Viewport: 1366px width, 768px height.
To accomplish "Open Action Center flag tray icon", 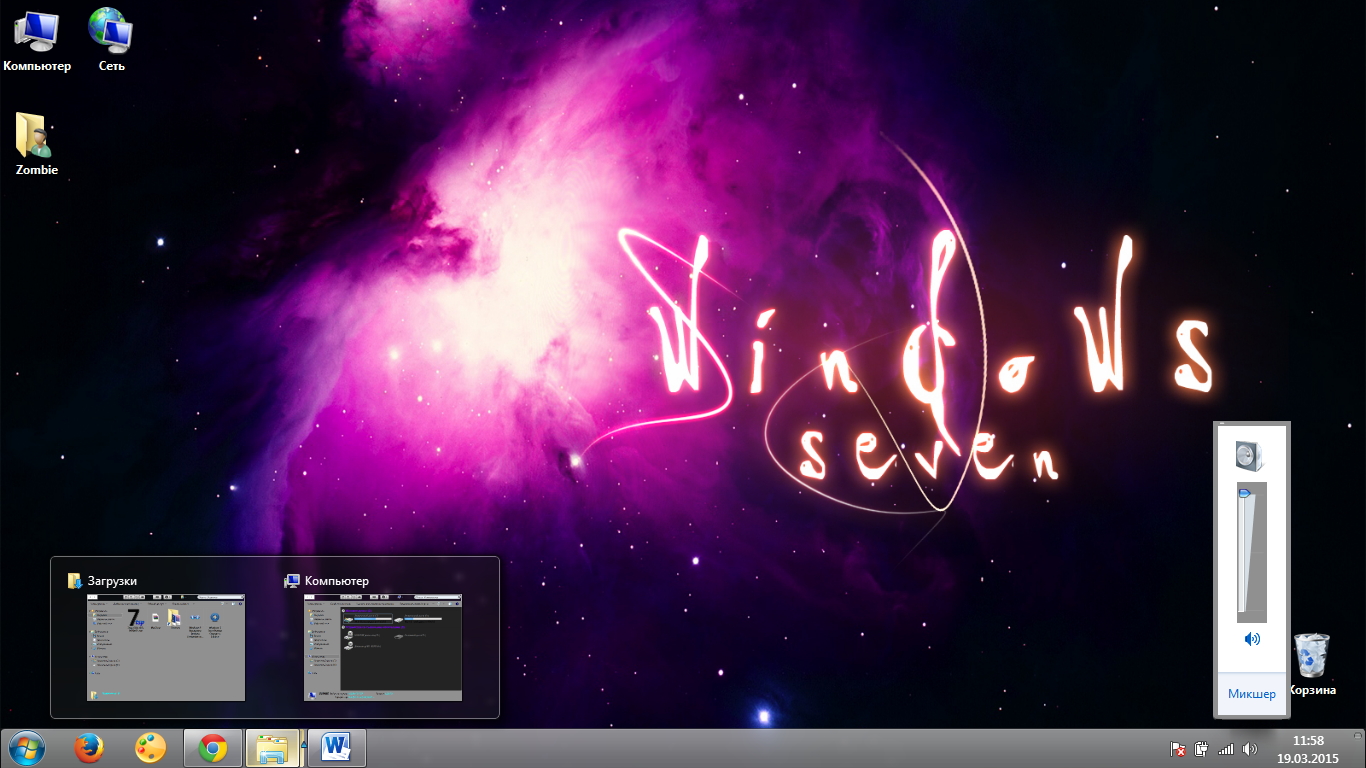I will (1178, 748).
